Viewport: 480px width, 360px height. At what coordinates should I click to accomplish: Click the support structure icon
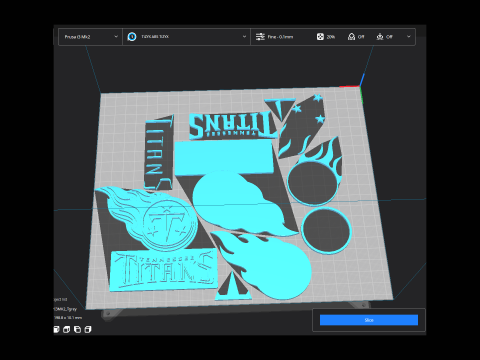[351, 37]
